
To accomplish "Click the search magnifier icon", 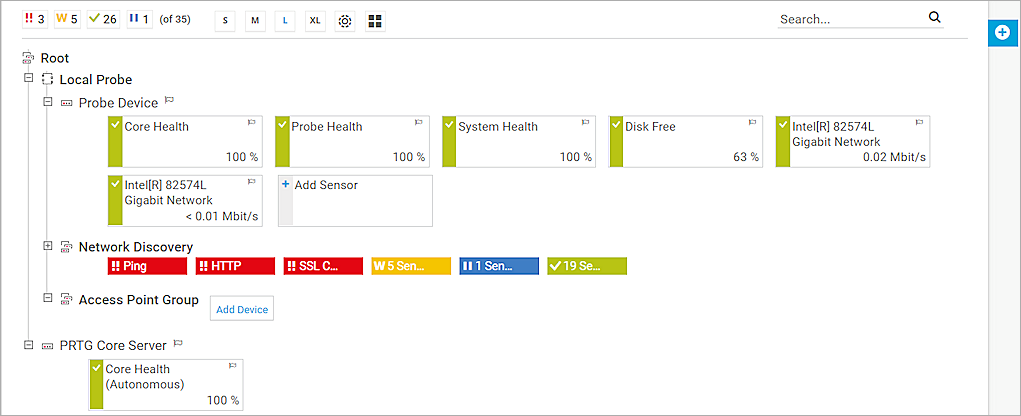I will [934, 17].
